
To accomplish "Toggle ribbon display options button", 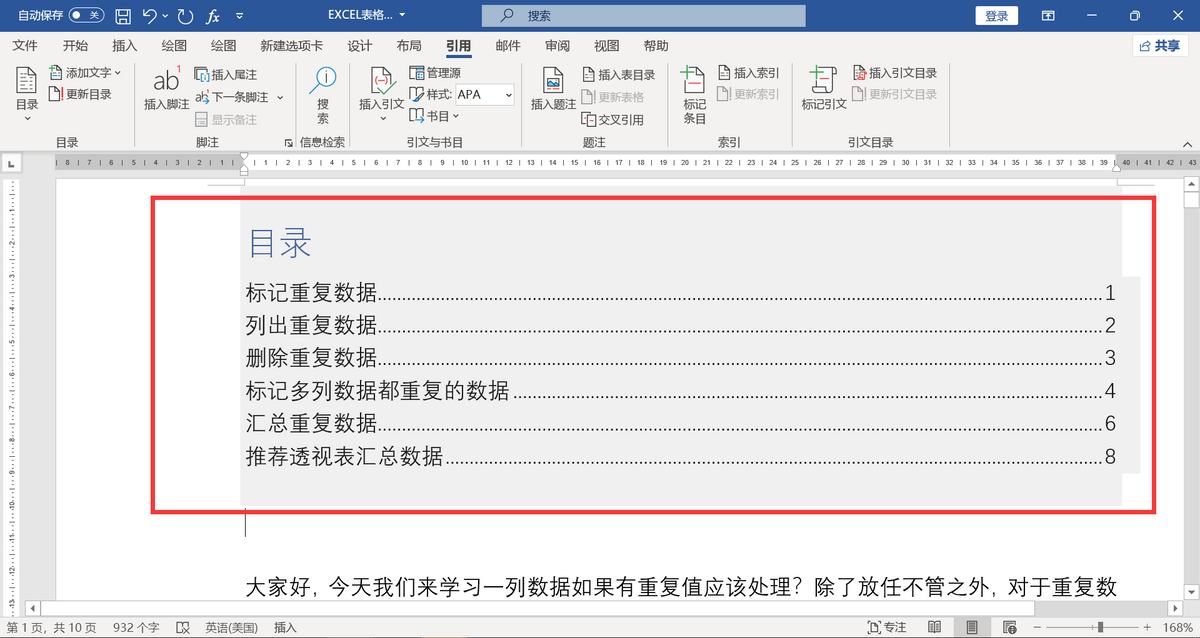I will pos(1048,16).
